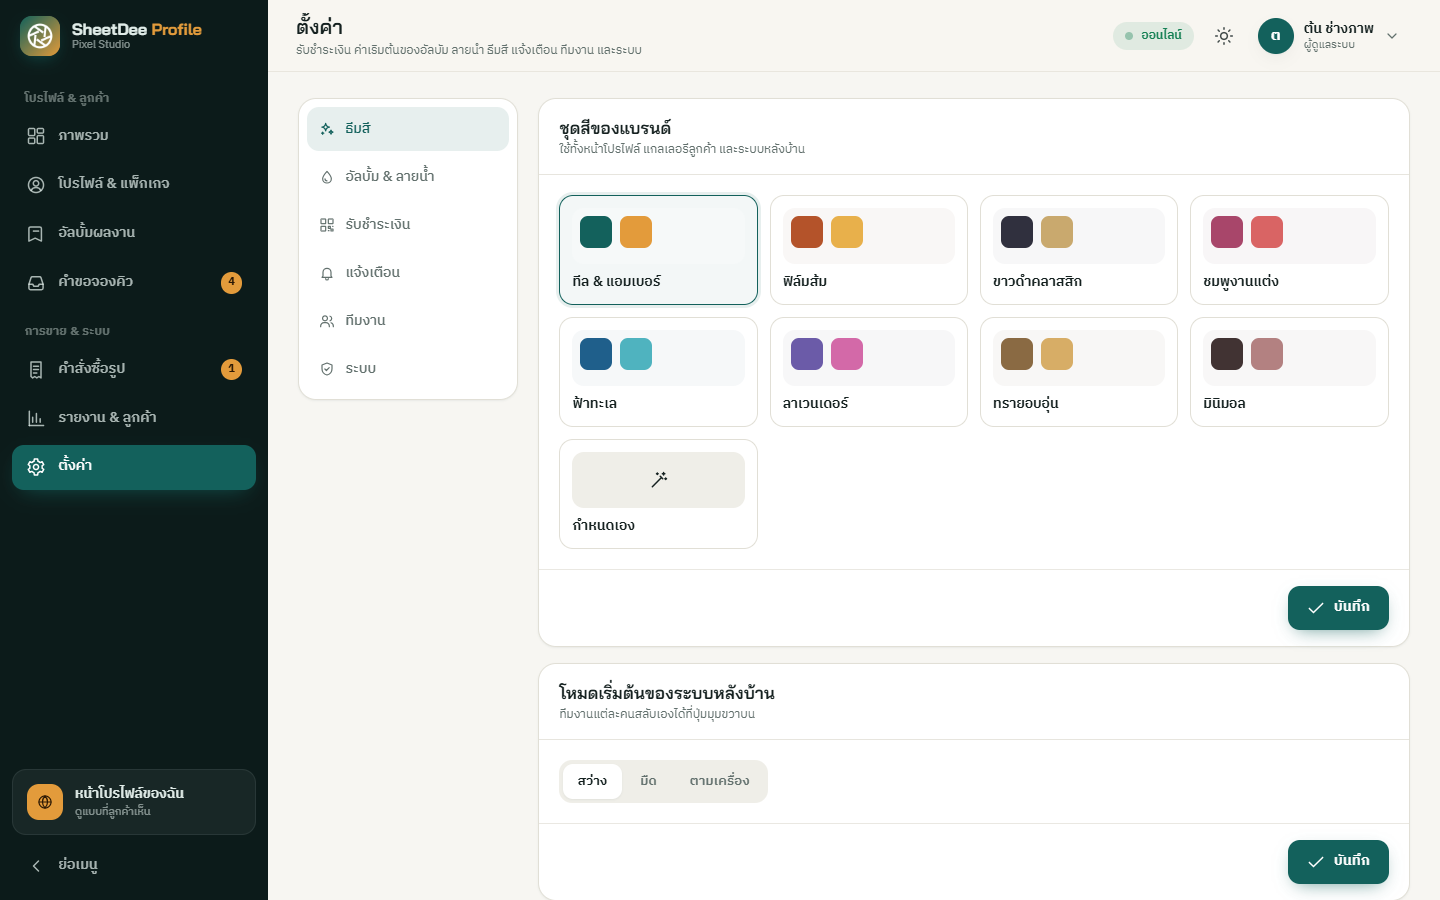Click the รายงาน & ลูกค้า chart icon
Viewport: 1440px width, 900px height.
pos(36,418)
